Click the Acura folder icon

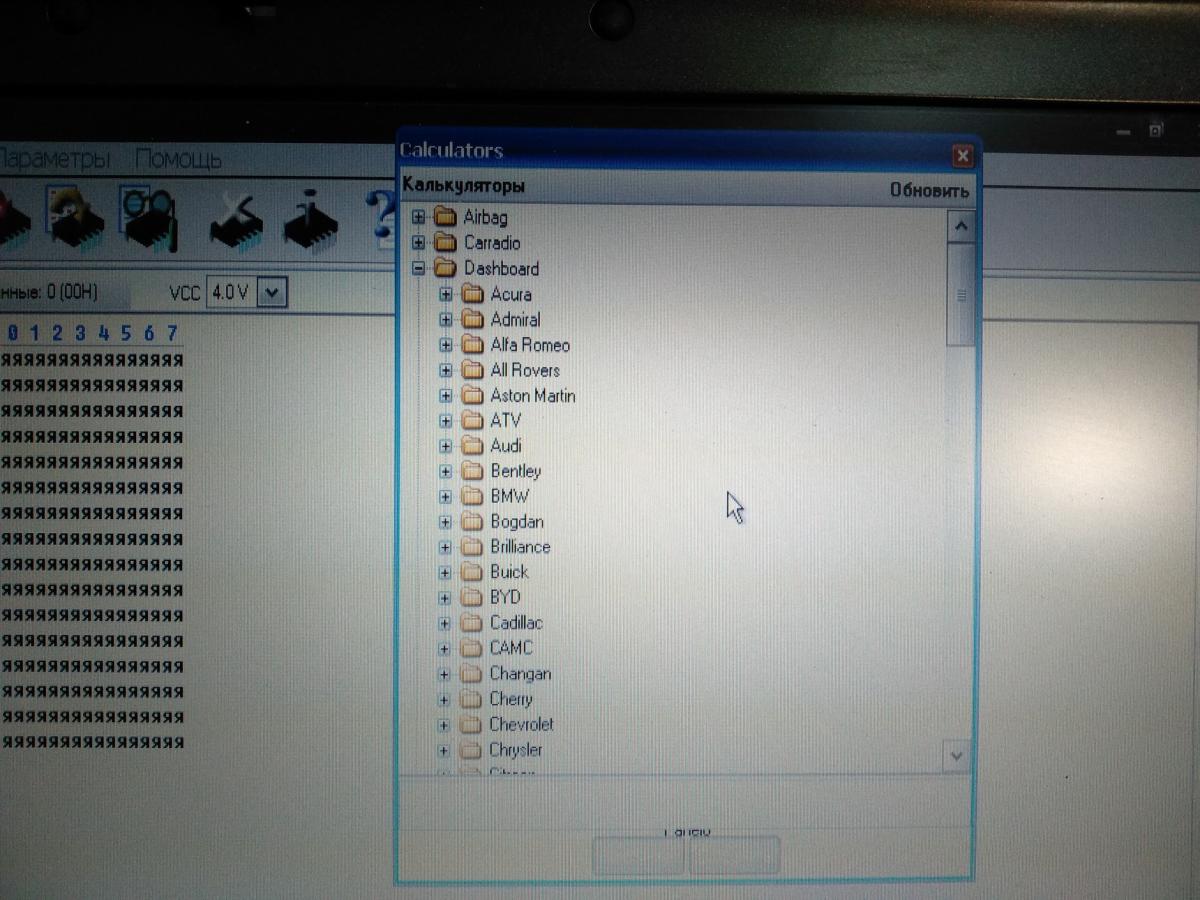[473, 294]
